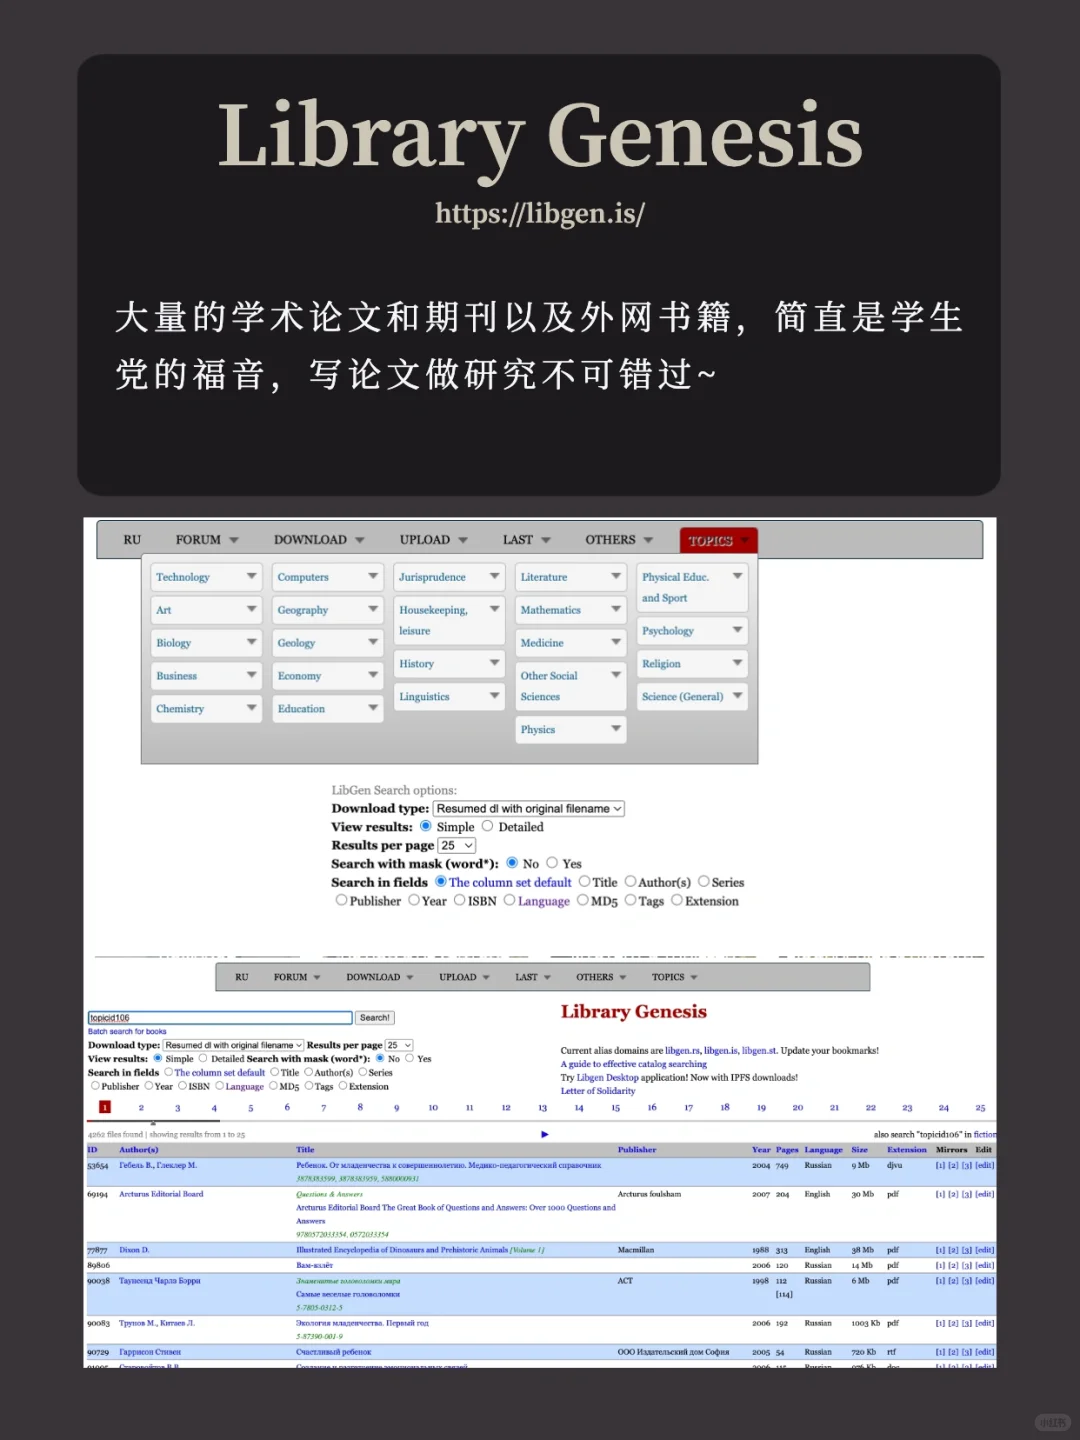Expand the Computers topic dropdown

tap(328, 577)
